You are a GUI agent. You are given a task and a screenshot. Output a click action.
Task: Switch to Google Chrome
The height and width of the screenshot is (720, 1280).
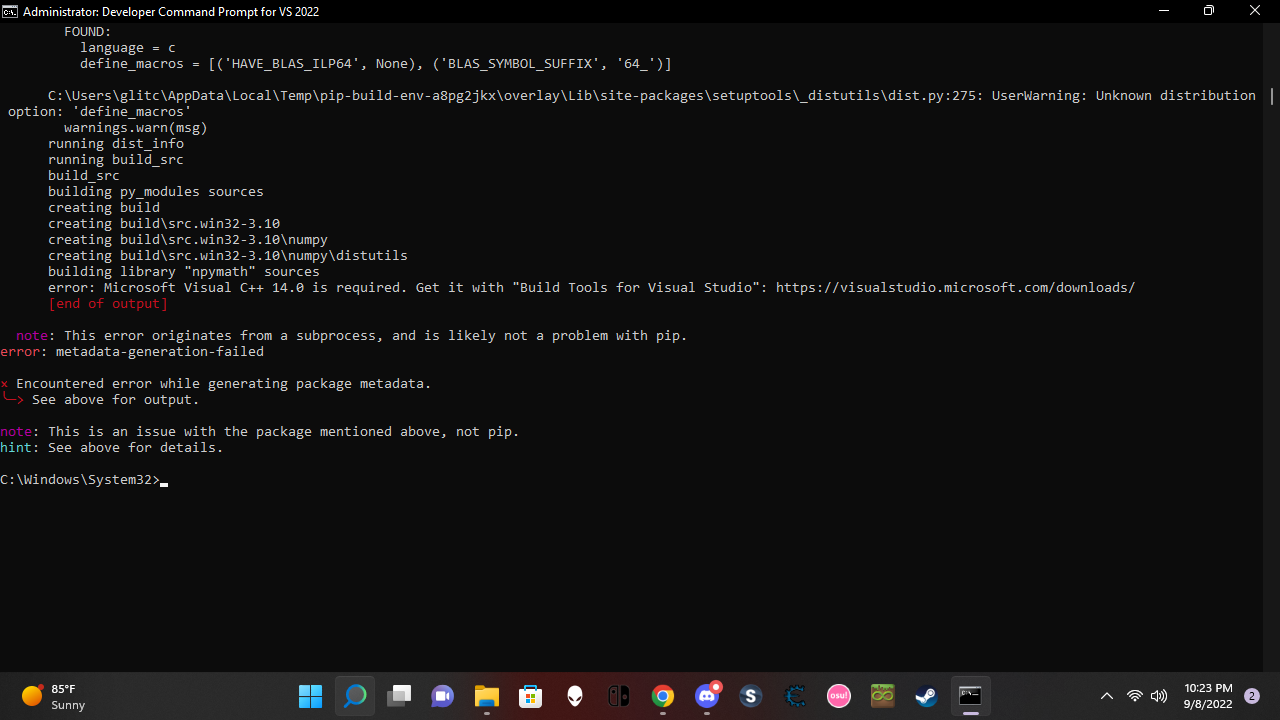pyautogui.click(x=663, y=696)
